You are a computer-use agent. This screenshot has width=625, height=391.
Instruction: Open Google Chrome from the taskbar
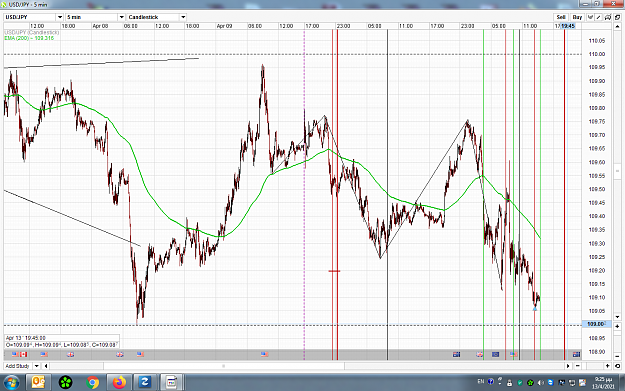pos(92,383)
